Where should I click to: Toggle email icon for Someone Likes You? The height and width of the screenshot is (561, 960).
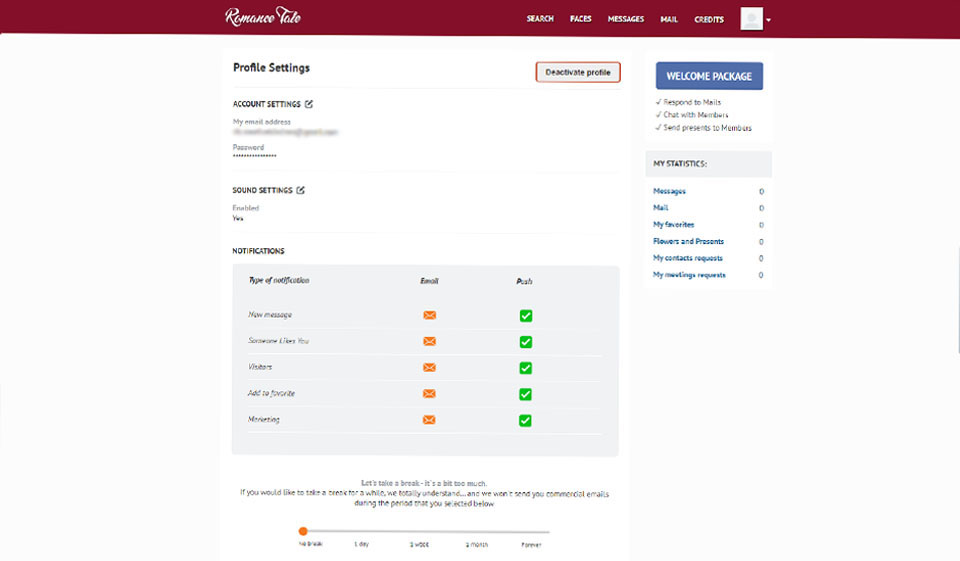coord(429,341)
